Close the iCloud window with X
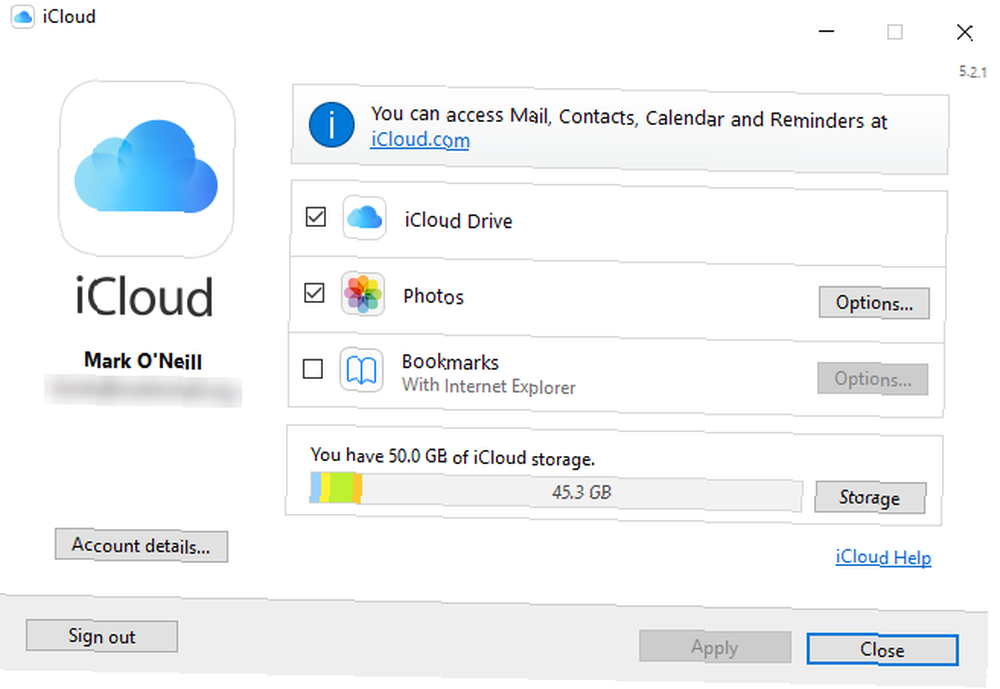1000x689 pixels. [x=965, y=32]
